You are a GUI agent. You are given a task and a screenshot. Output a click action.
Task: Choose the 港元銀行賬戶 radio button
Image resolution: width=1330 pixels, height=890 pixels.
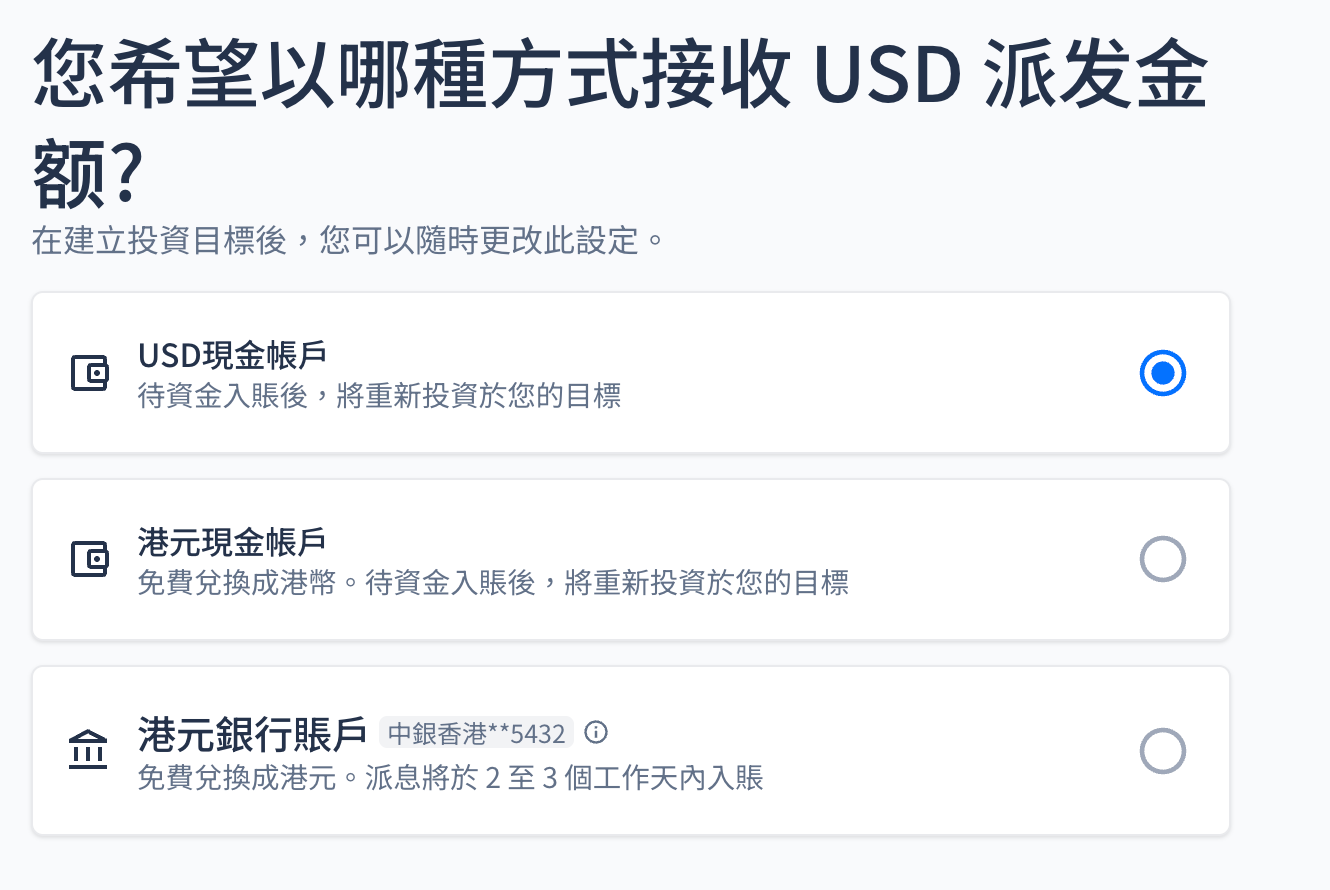tap(1162, 751)
